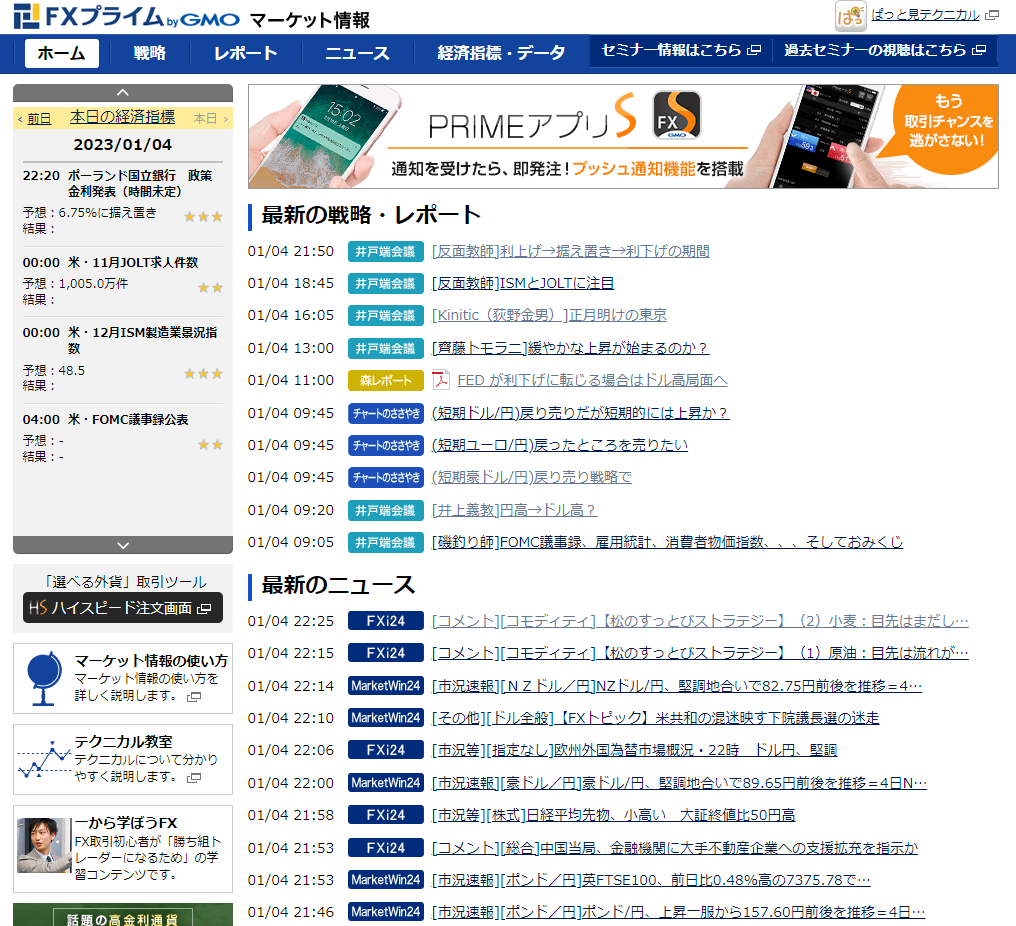The height and width of the screenshot is (926, 1016).
Task: Open [磯釣り師]FOMC議事録 report
Action: (667, 542)
